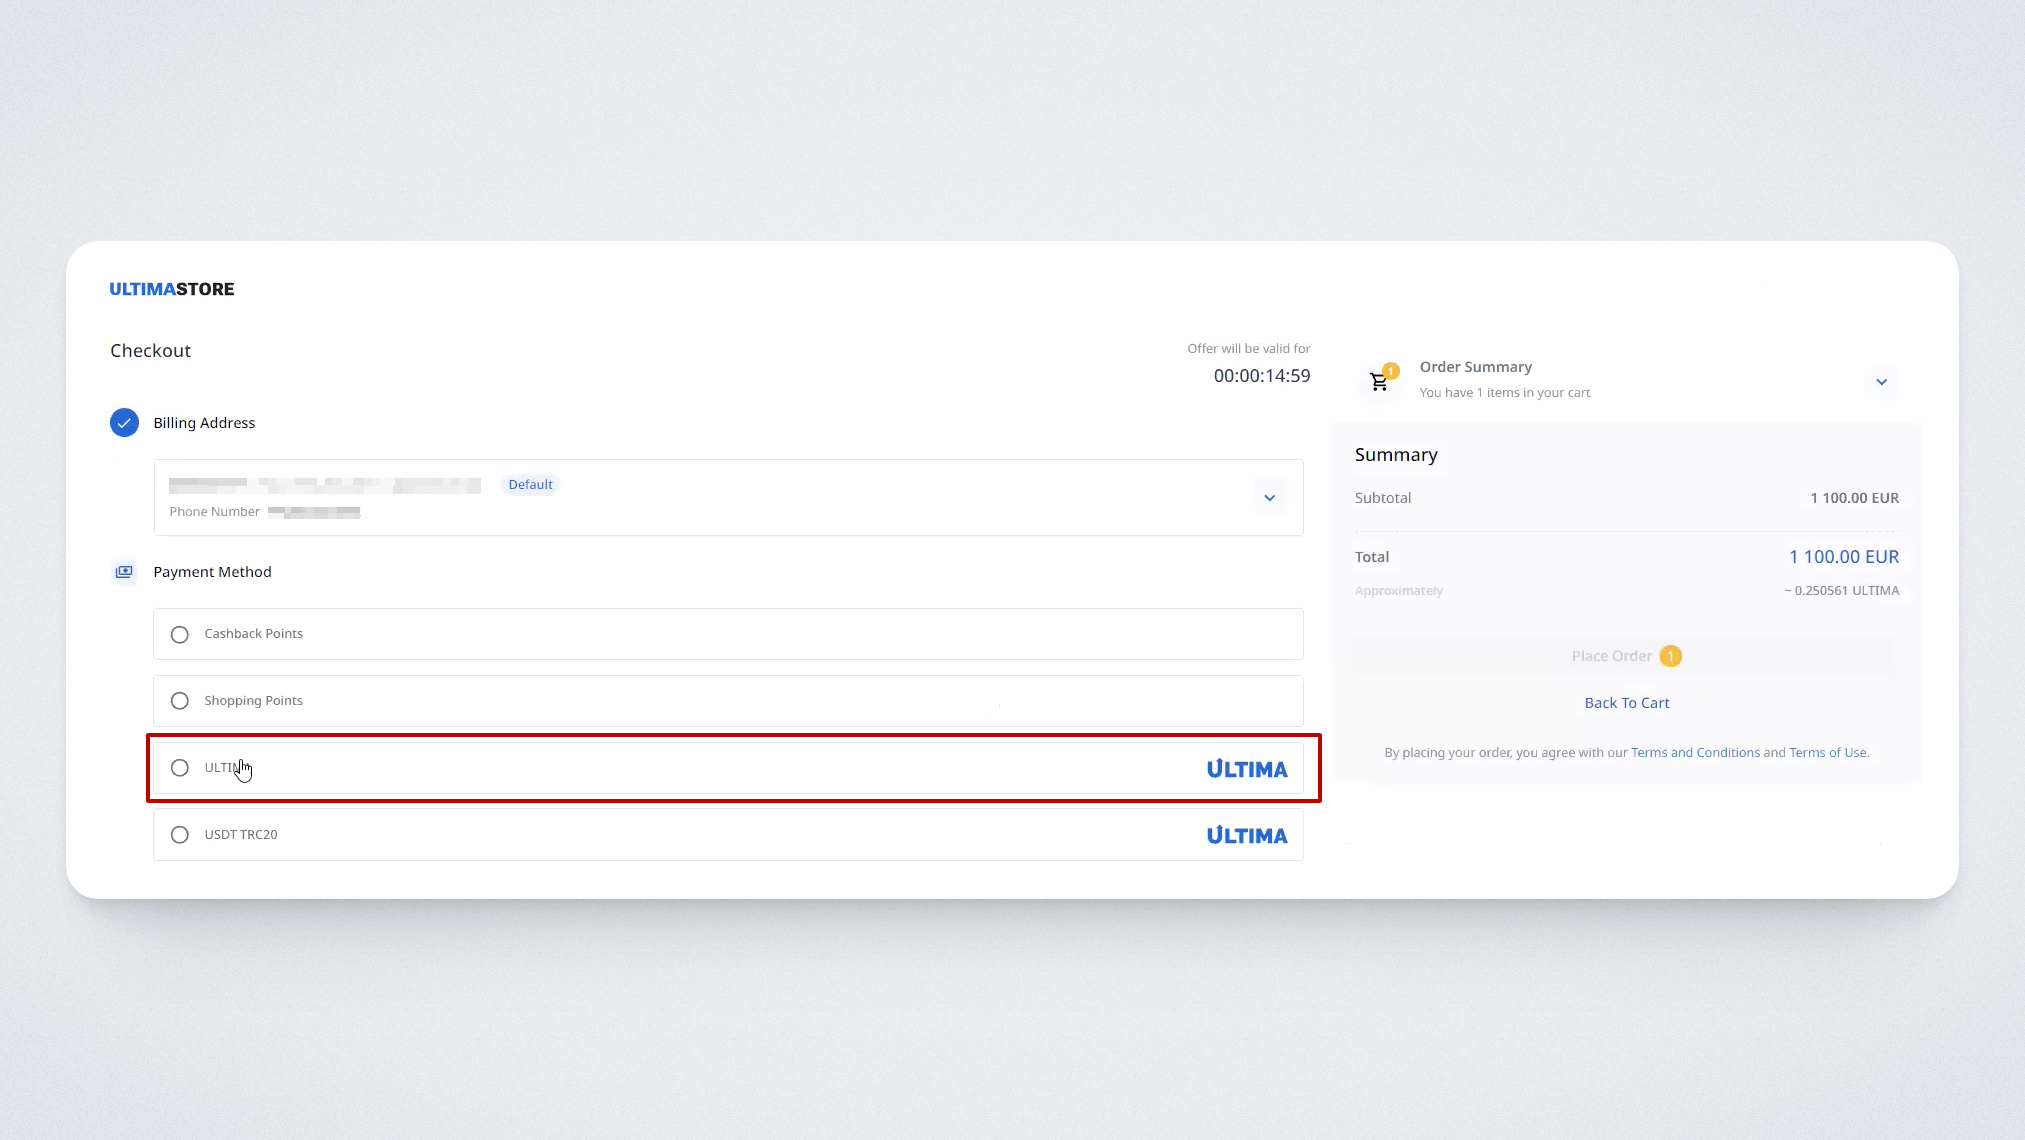Click the ULTIMA logo in USDT row
This screenshot has height=1140, width=2025.
tap(1246, 835)
